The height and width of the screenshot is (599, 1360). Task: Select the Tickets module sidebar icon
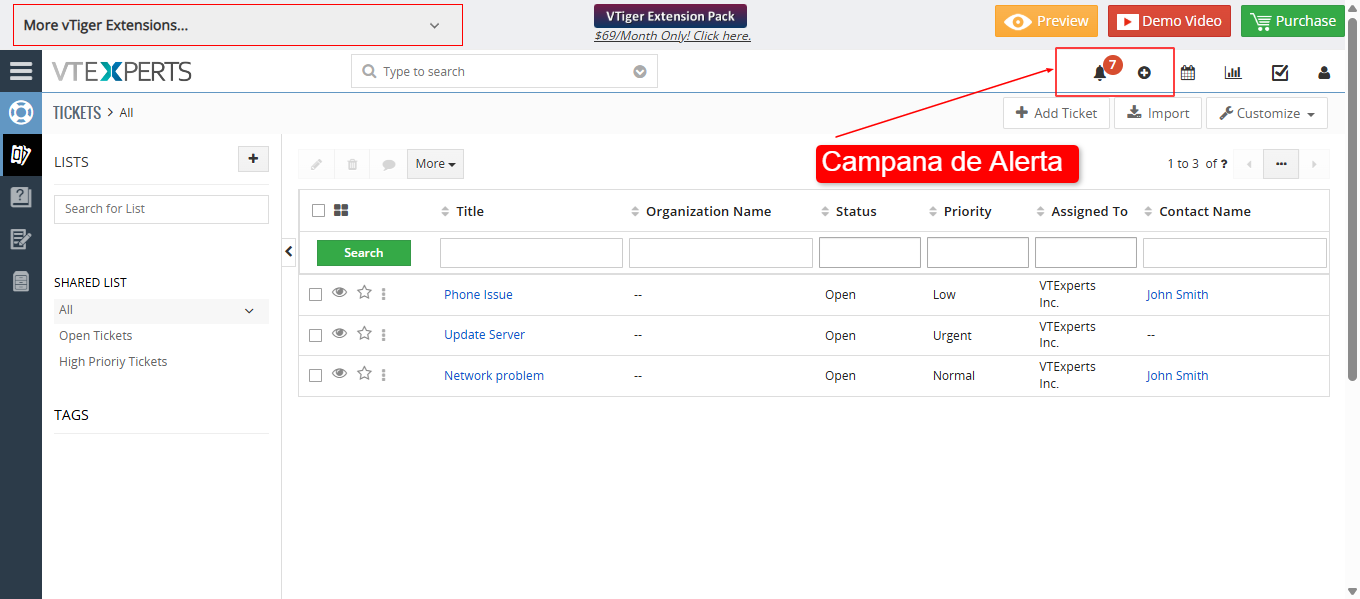point(21,155)
